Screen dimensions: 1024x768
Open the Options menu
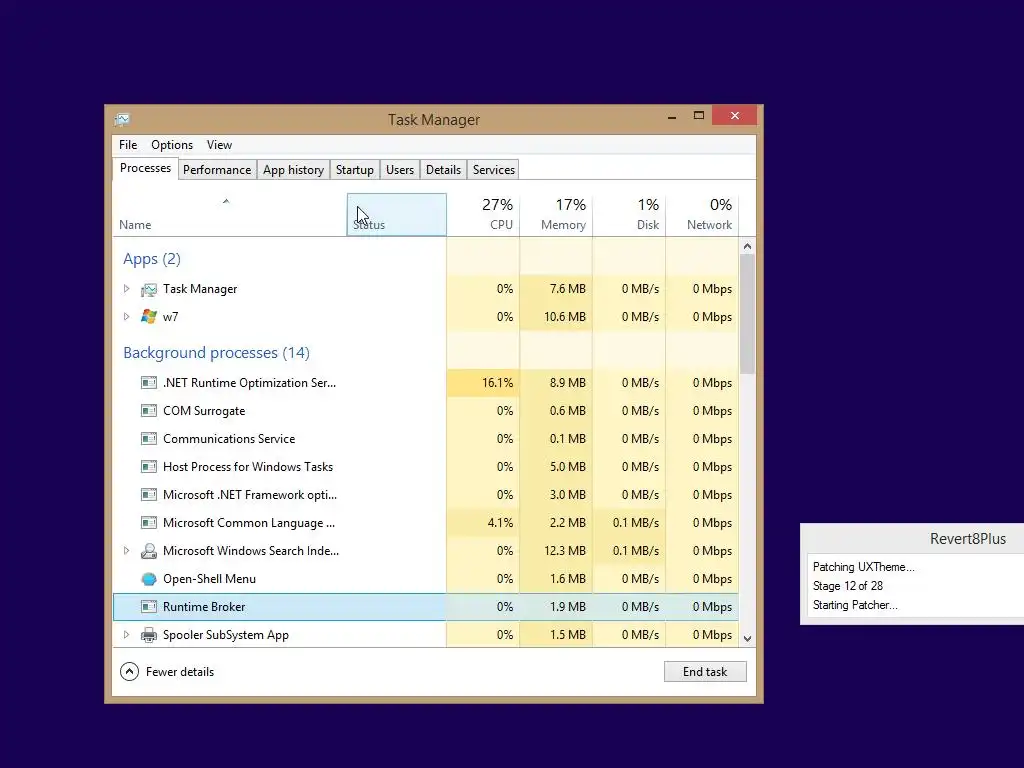click(x=172, y=145)
